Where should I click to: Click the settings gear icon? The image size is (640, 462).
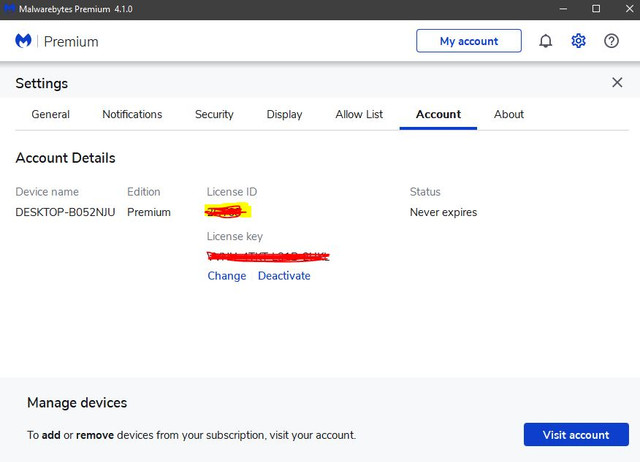point(578,41)
